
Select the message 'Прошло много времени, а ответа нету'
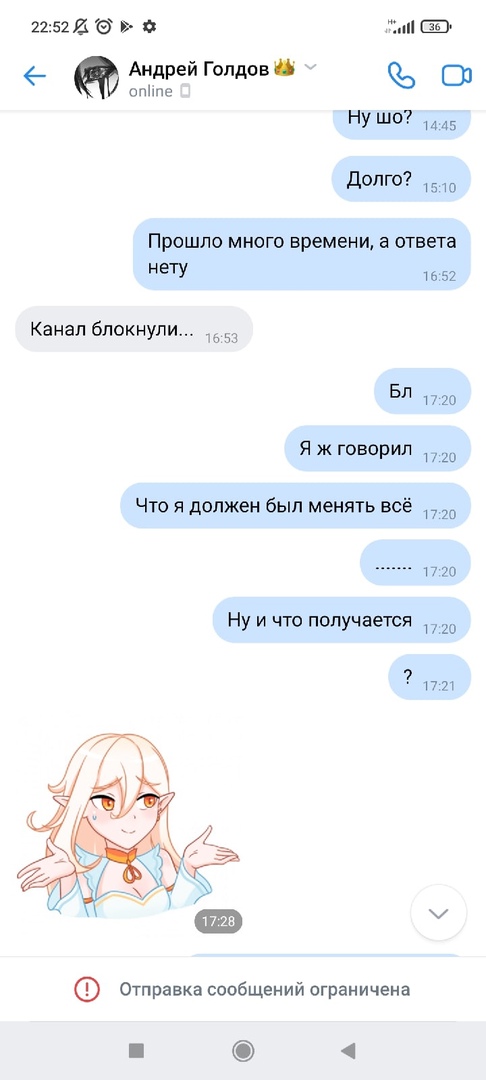click(302, 254)
